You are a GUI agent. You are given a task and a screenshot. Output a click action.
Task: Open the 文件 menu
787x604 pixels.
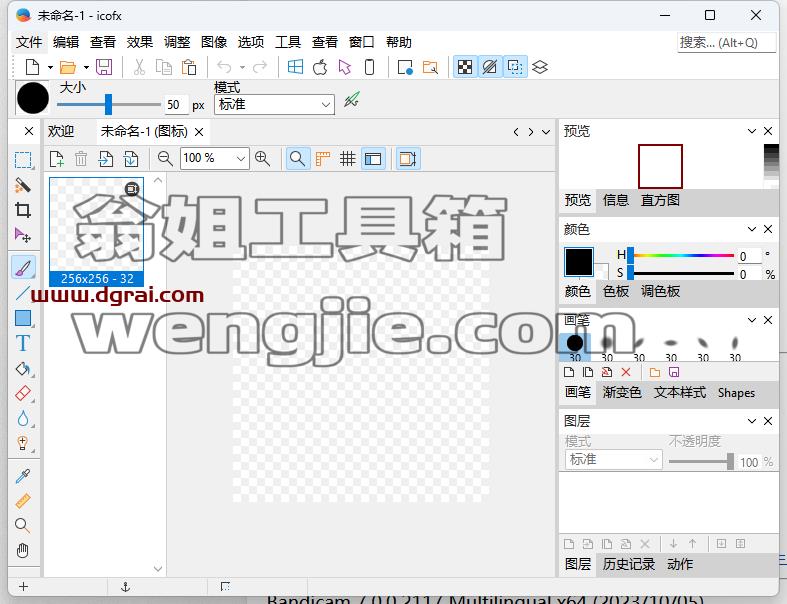(x=29, y=42)
